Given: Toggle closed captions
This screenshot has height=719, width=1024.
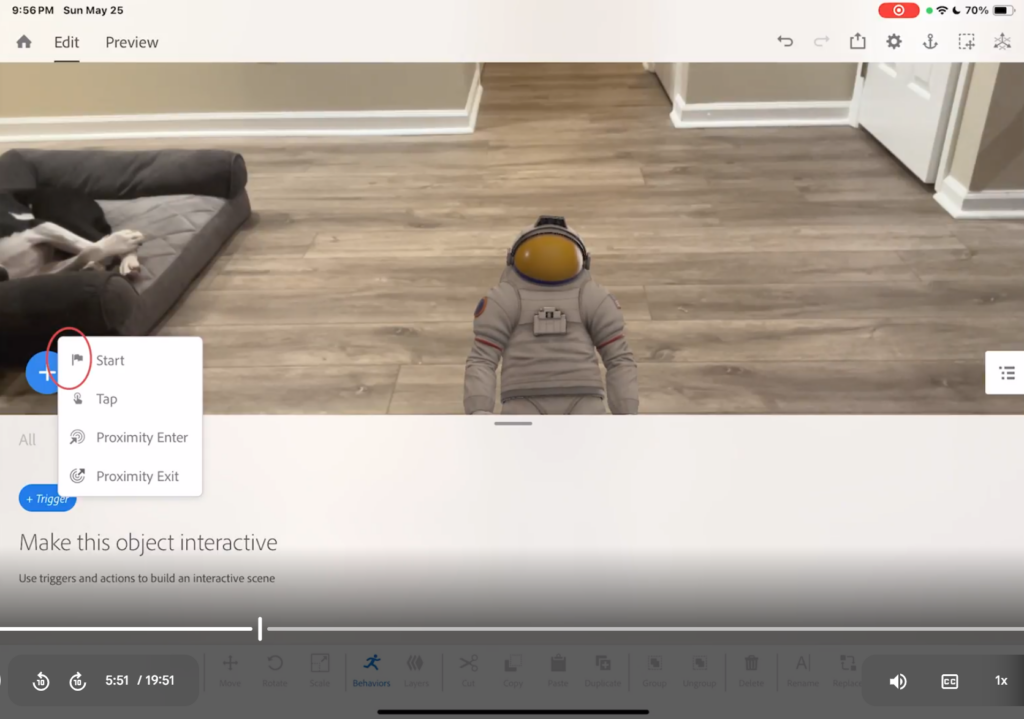Looking at the screenshot, I should (x=950, y=681).
